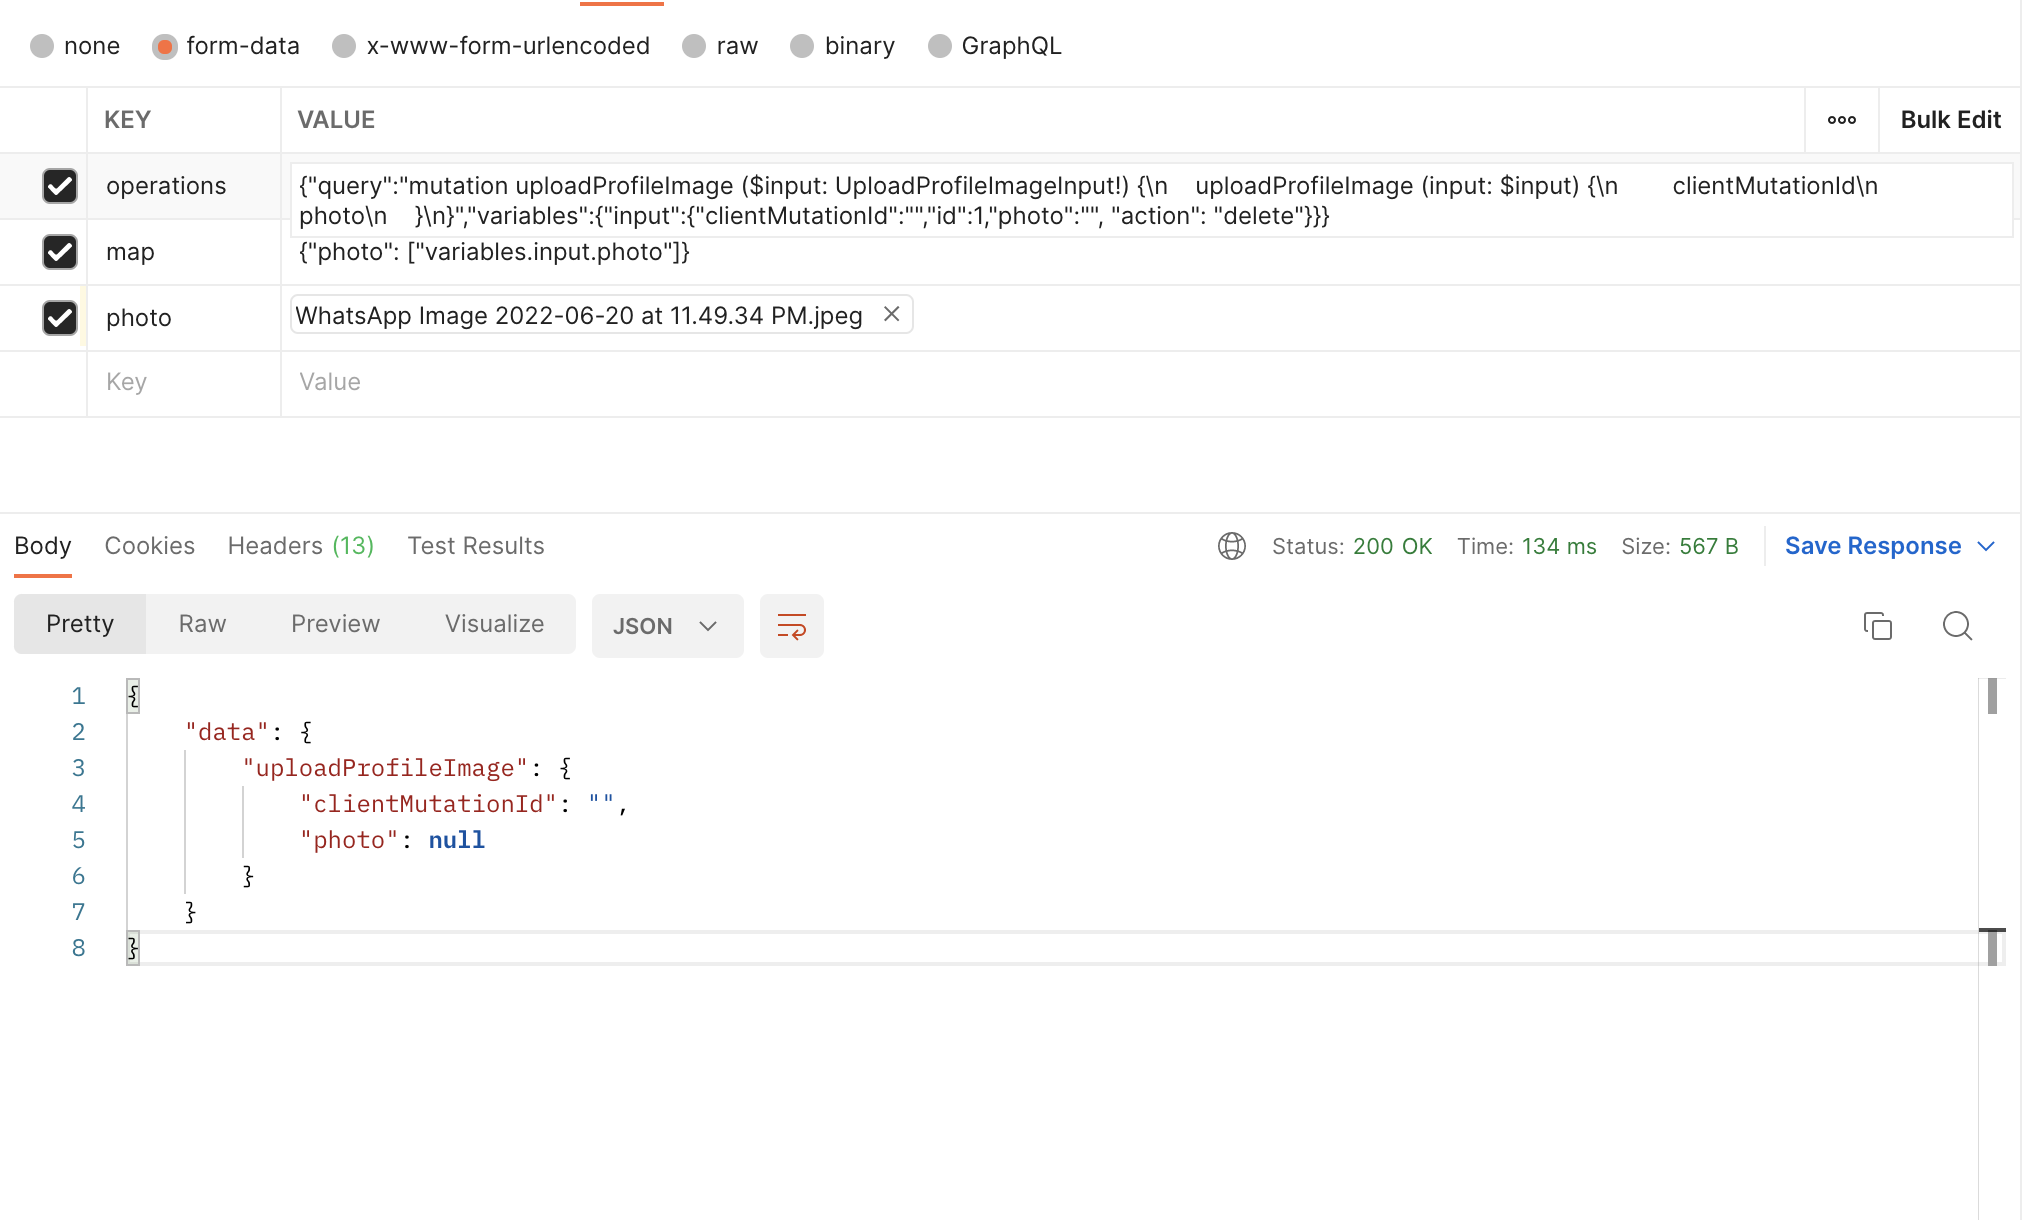Choose GraphQL body type
Viewport: 2024px width, 1220px height.
[x=939, y=46]
